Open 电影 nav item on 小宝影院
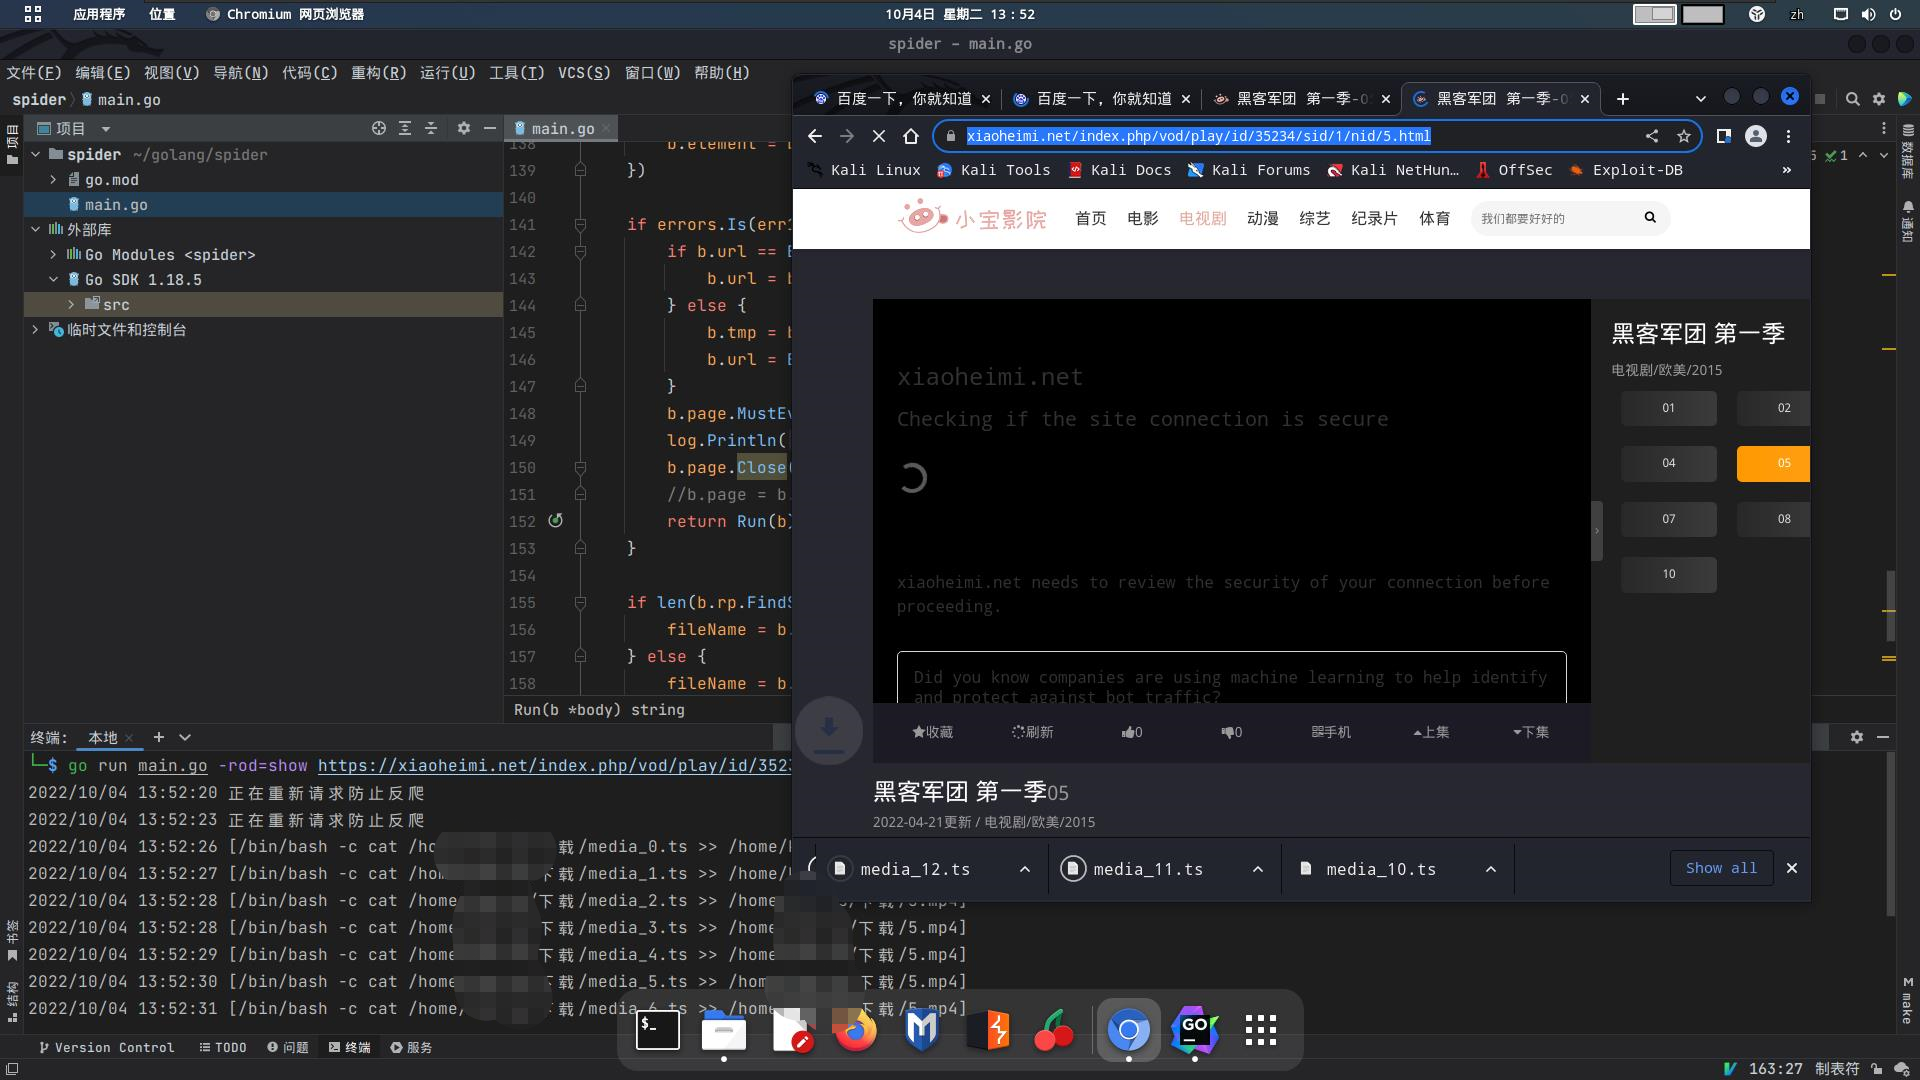 click(1142, 218)
